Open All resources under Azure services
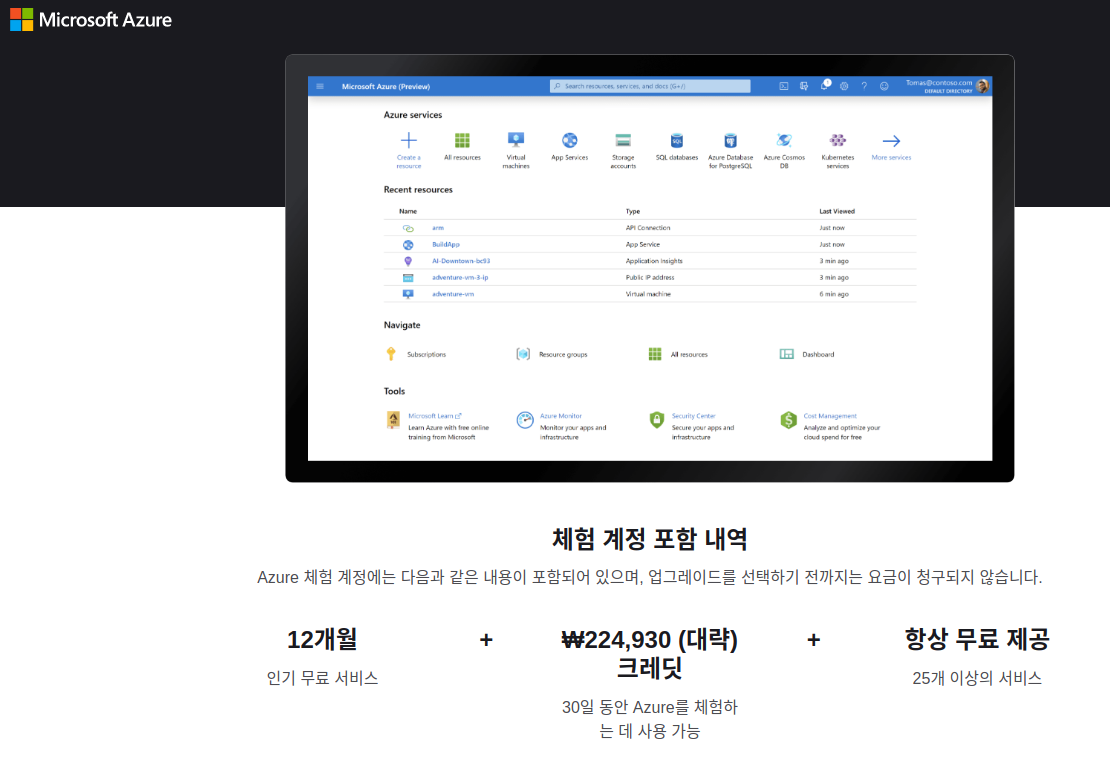This screenshot has width=1110, height=784. [462, 140]
